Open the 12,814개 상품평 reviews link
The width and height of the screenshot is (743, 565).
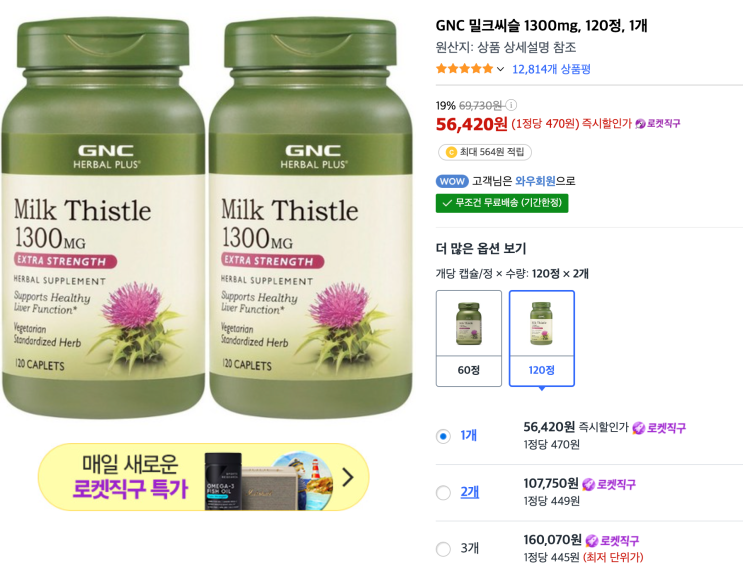(551, 69)
